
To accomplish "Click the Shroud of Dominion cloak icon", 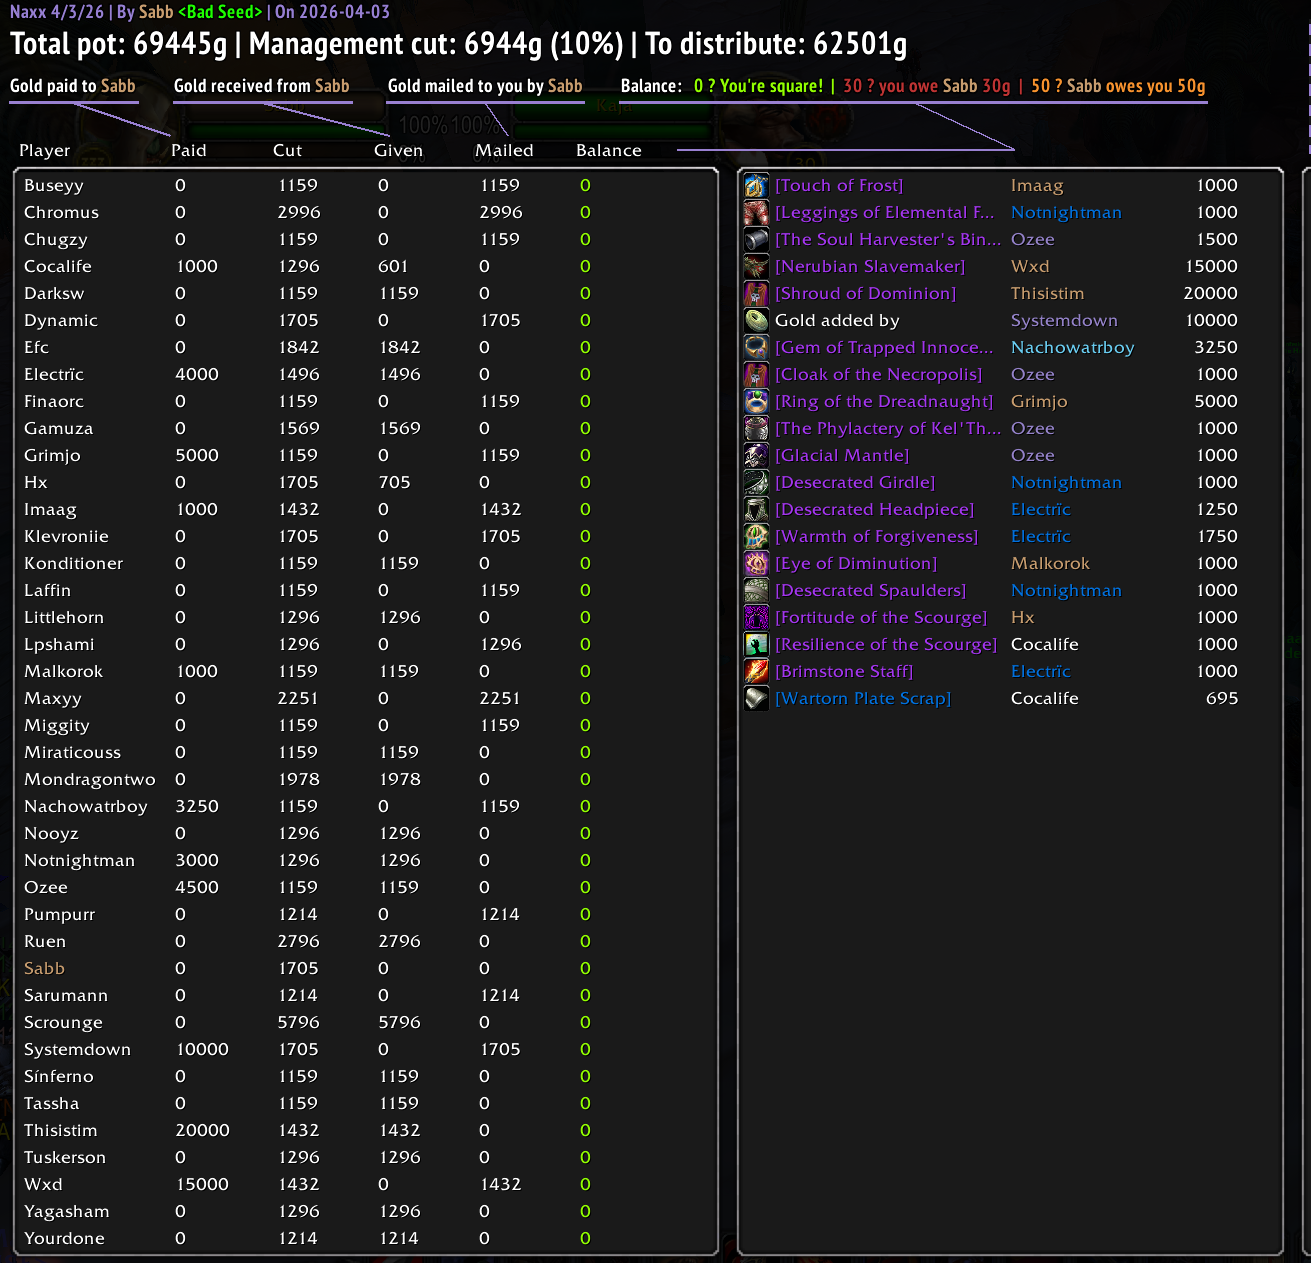I will (756, 293).
